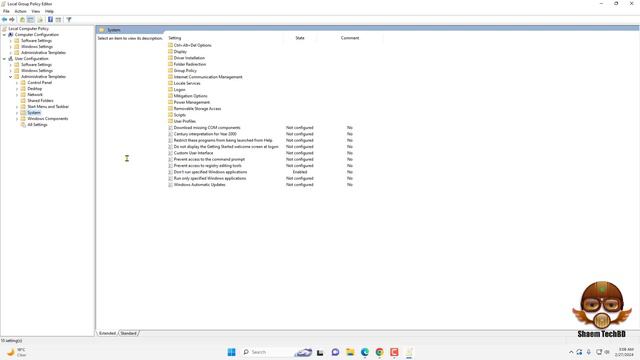Open Microsoft Edge from the taskbar

(364, 352)
